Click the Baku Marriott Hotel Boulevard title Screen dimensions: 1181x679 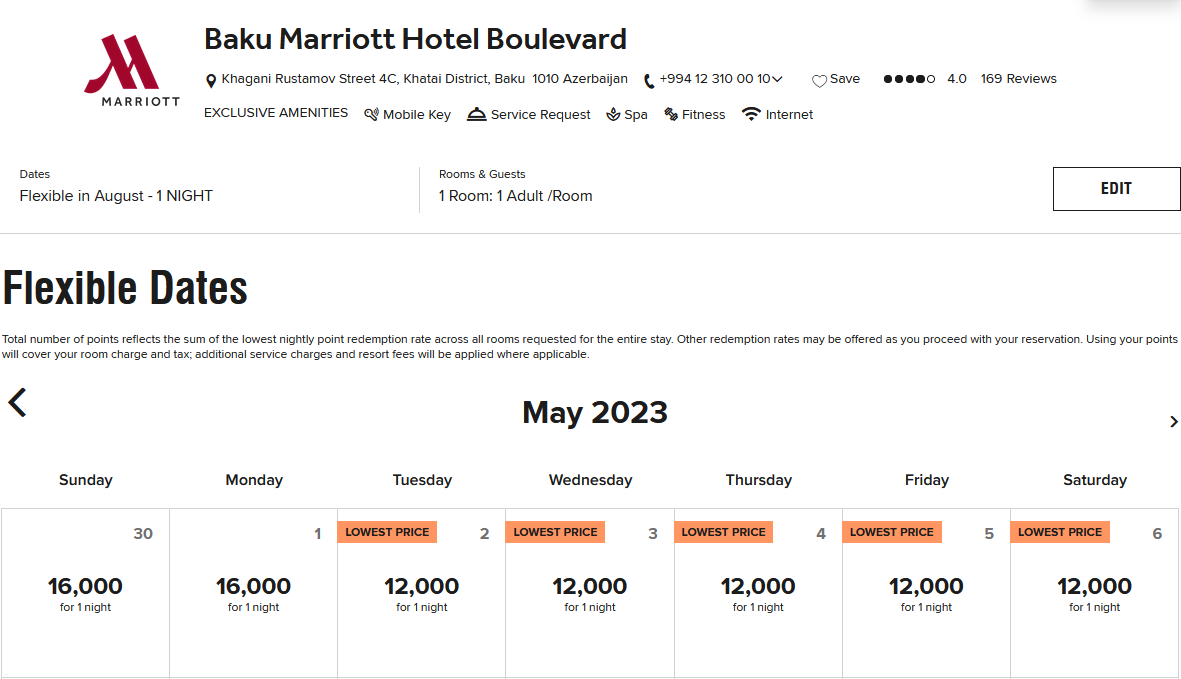414,38
